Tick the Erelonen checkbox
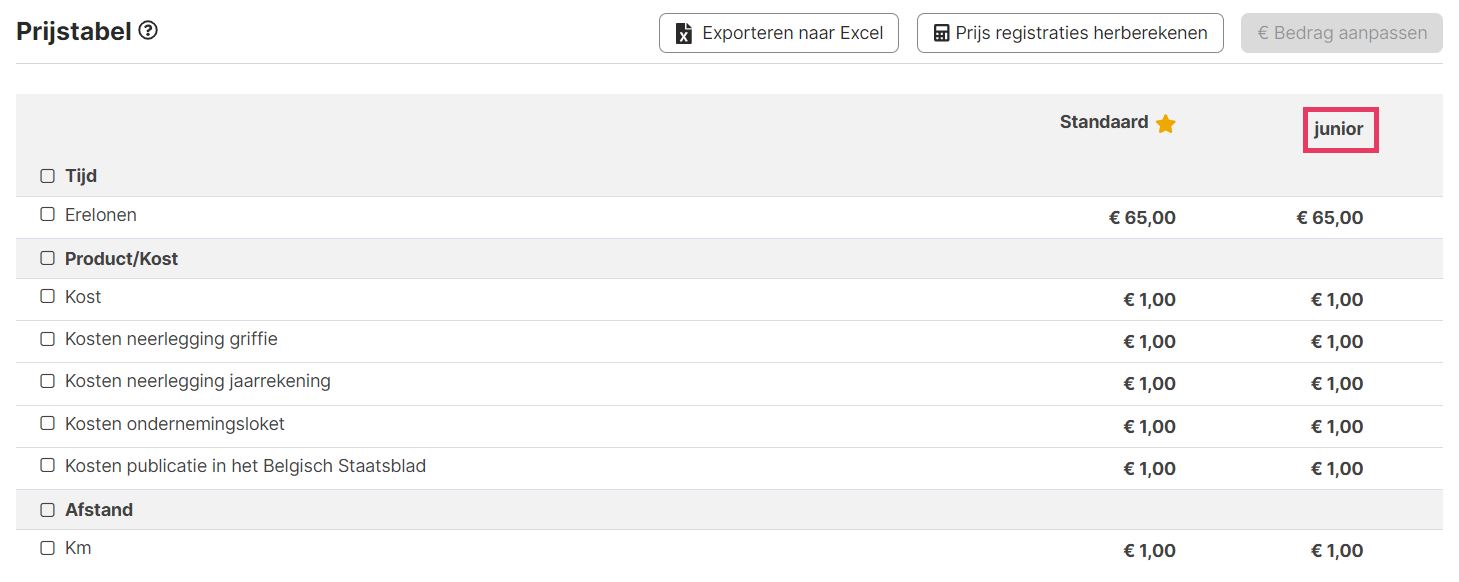Viewport: 1459px width, 582px height. tap(47, 214)
